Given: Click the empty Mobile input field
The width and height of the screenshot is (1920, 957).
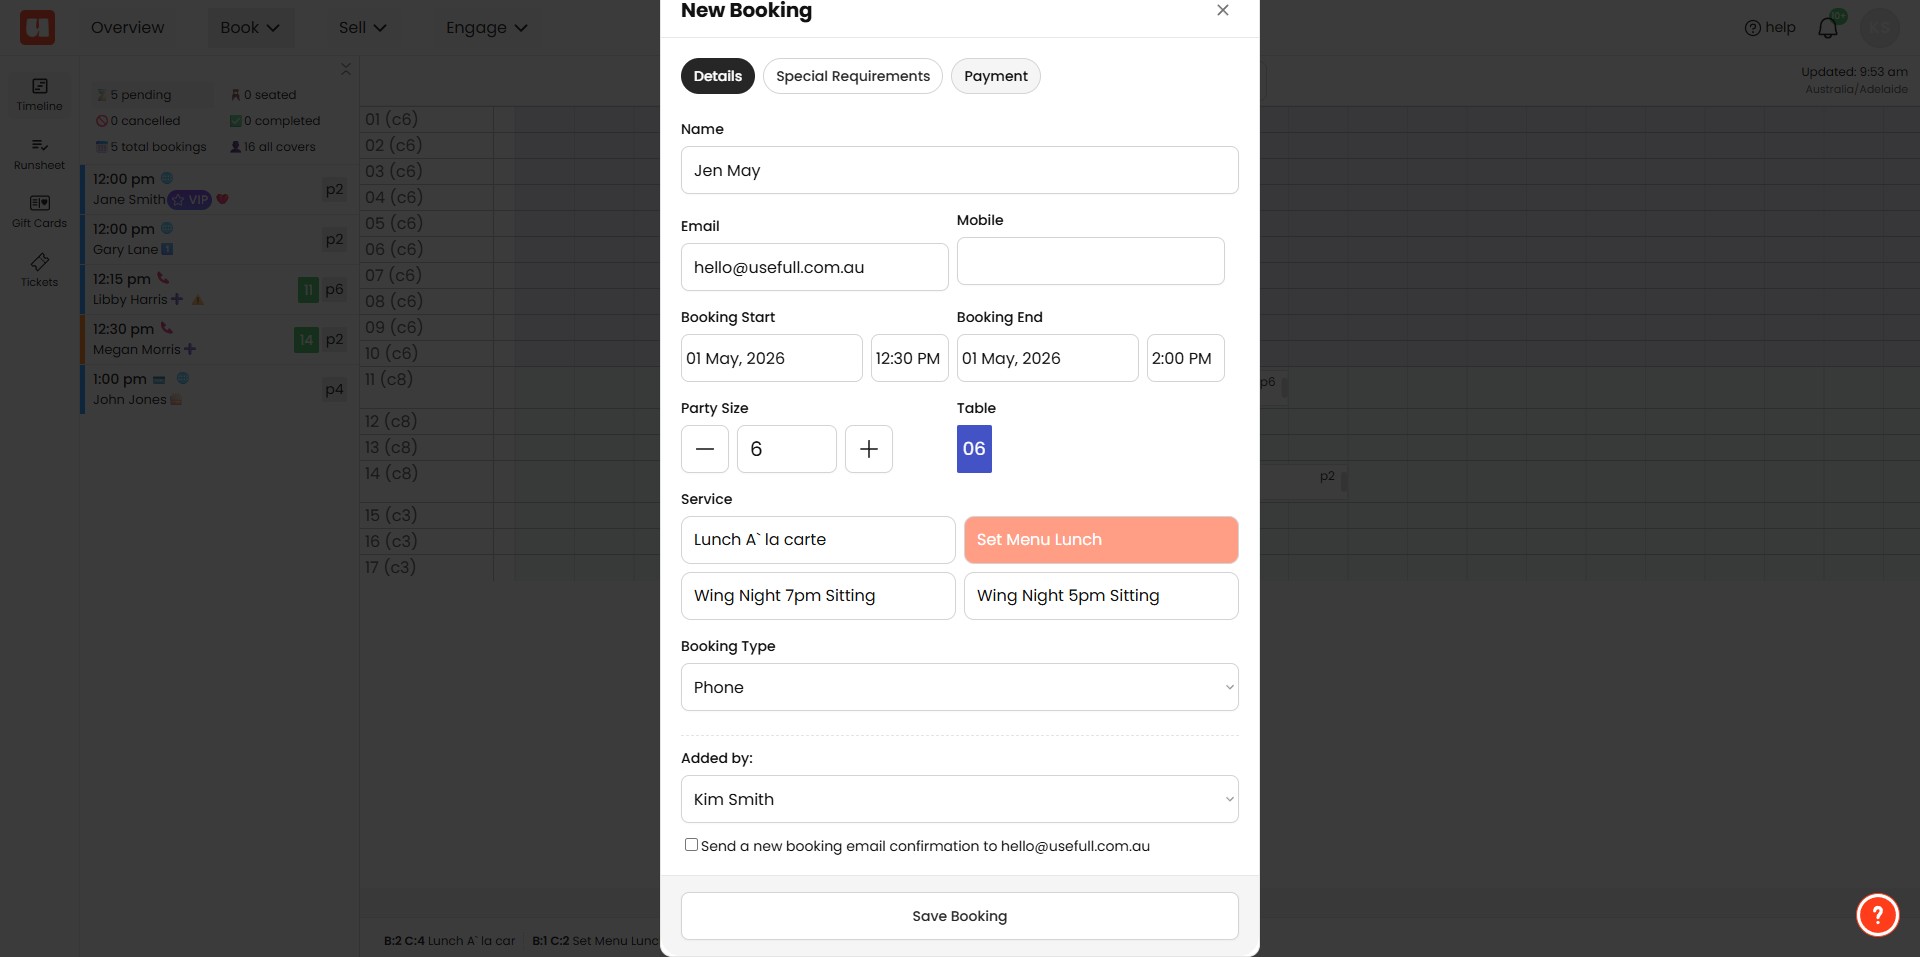Looking at the screenshot, I should pos(1091,261).
